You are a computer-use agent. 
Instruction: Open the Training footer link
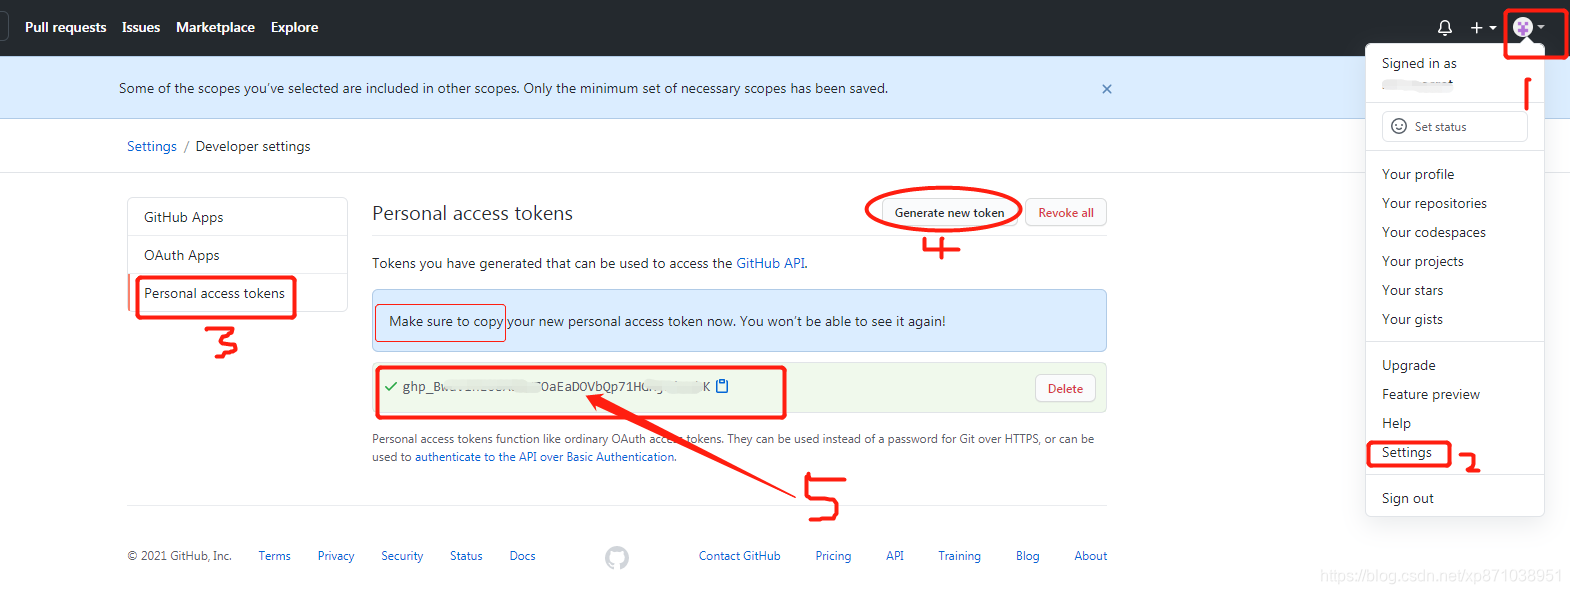pyautogui.click(x=959, y=556)
